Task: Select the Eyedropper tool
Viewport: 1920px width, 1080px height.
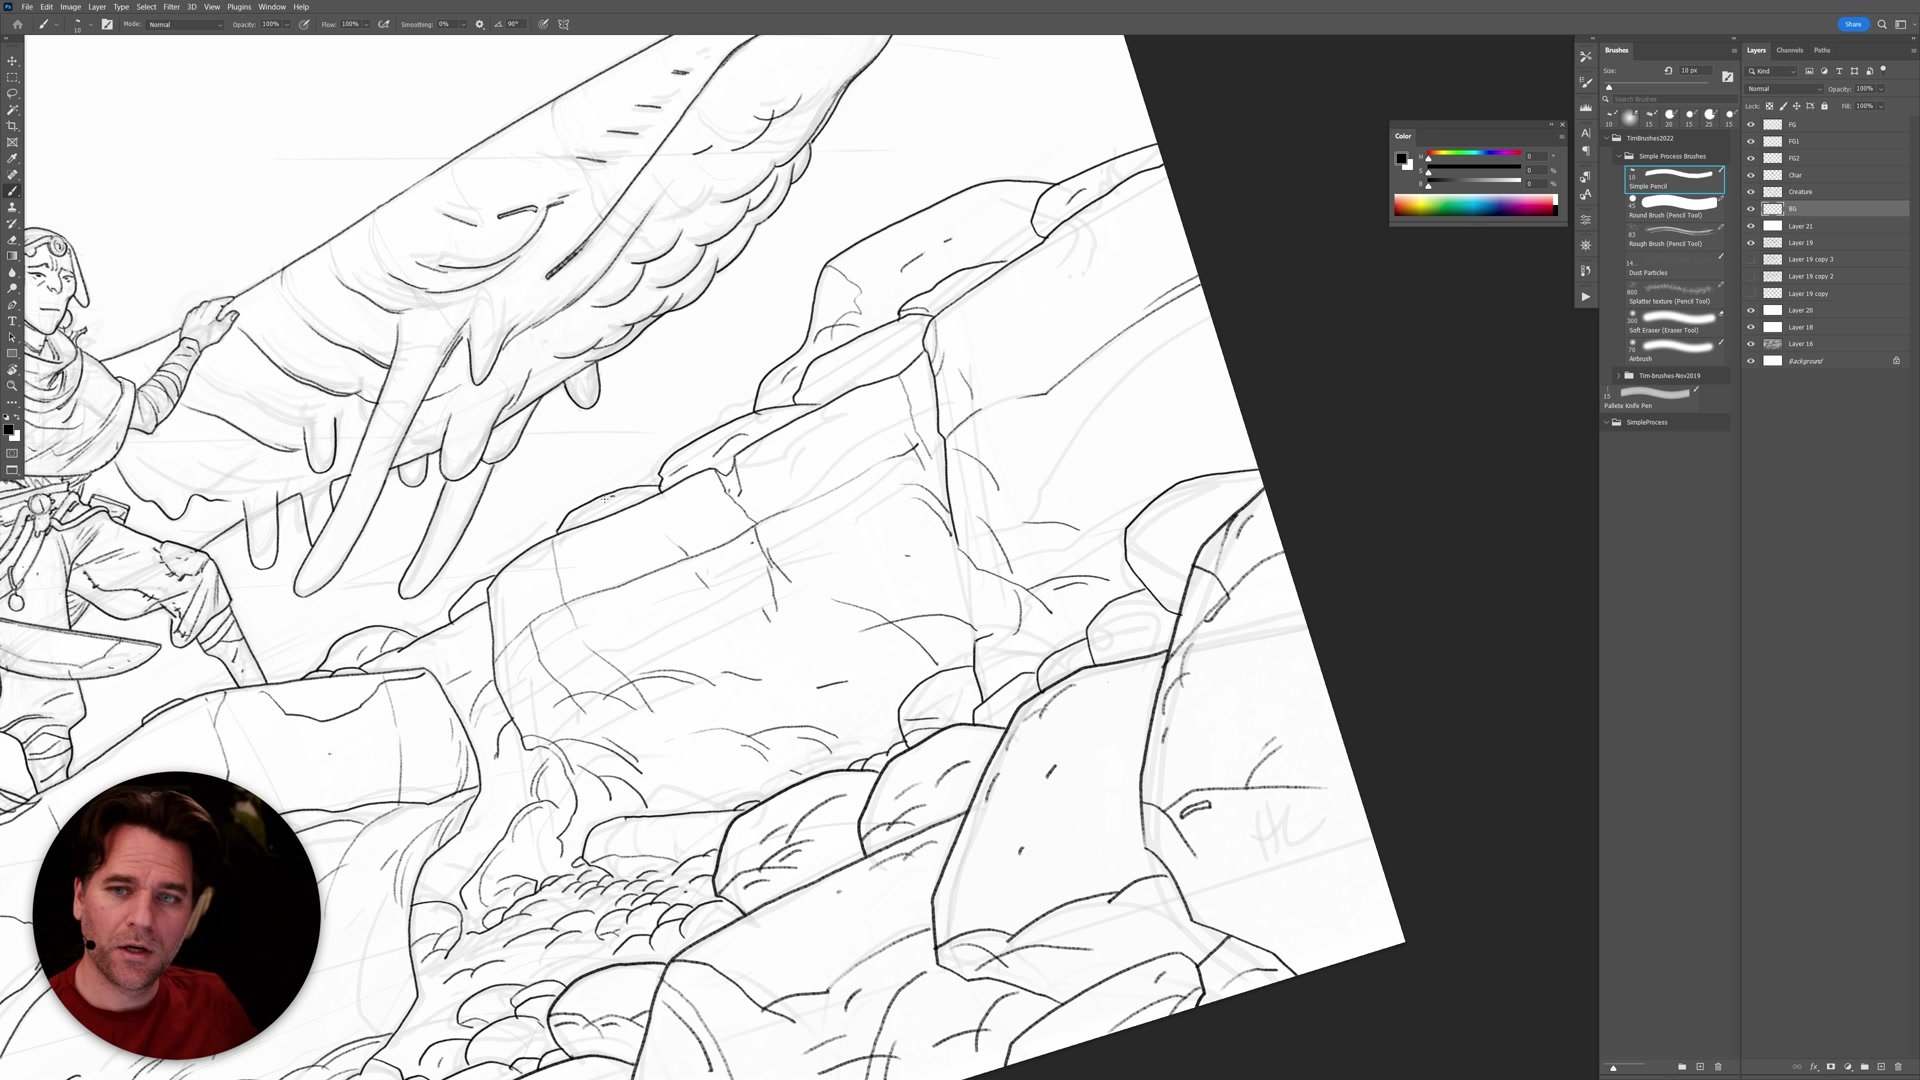Action: click(12, 158)
